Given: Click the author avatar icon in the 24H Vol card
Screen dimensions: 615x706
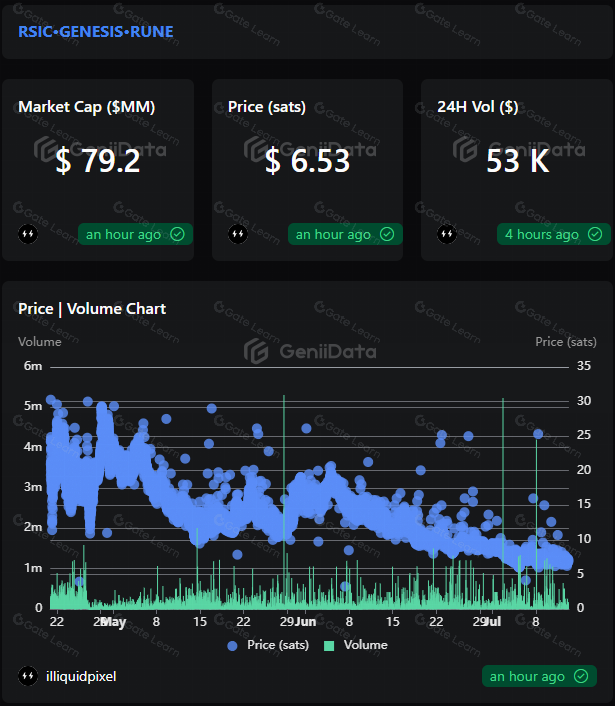Looking at the screenshot, I should point(447,234).
